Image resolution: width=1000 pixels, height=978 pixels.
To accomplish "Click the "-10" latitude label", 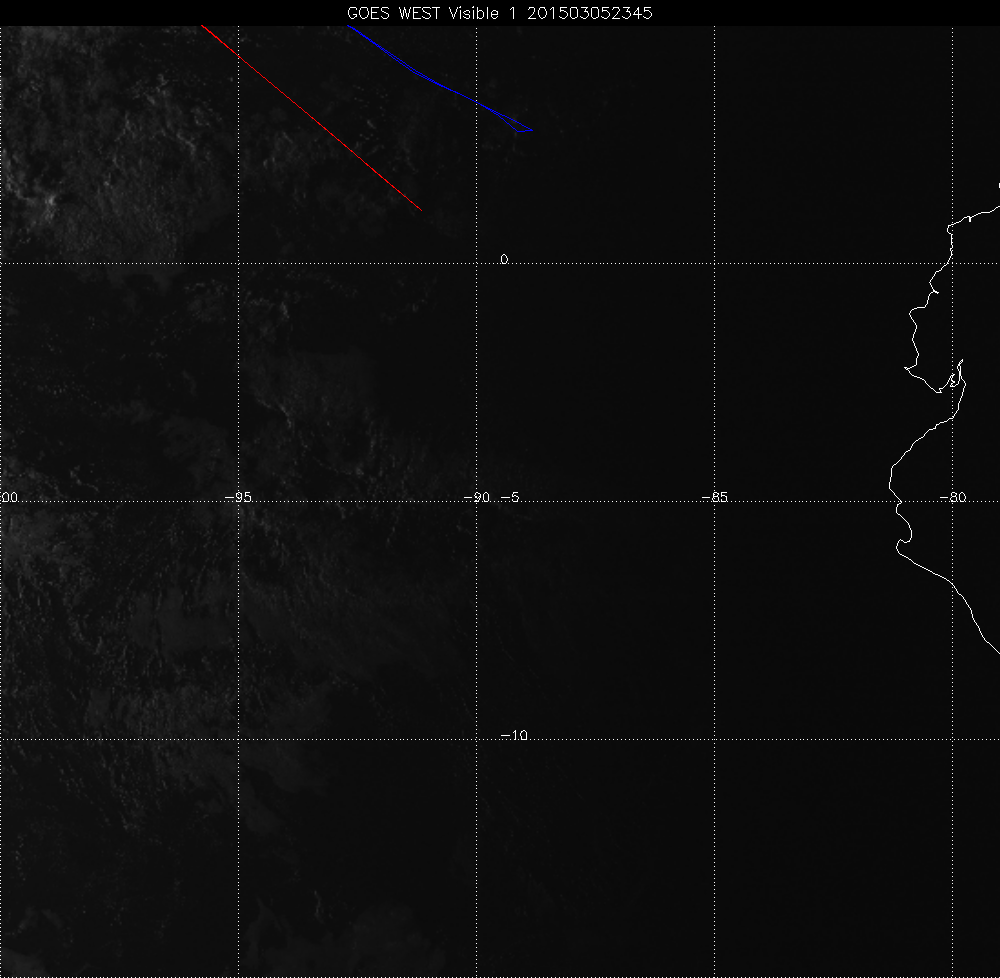I will [514, 735].
